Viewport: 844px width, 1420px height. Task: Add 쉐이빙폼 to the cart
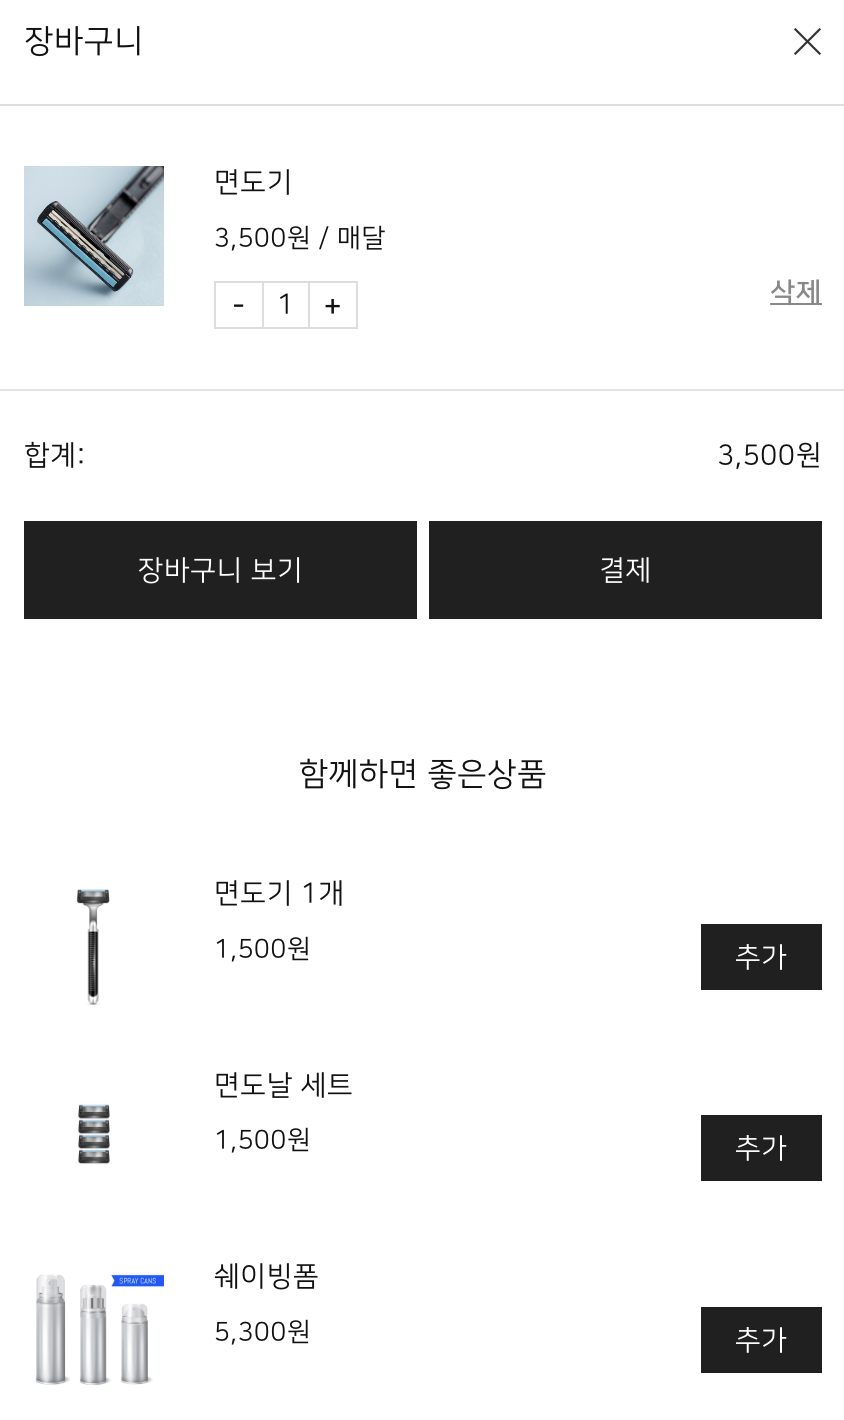761,1340
